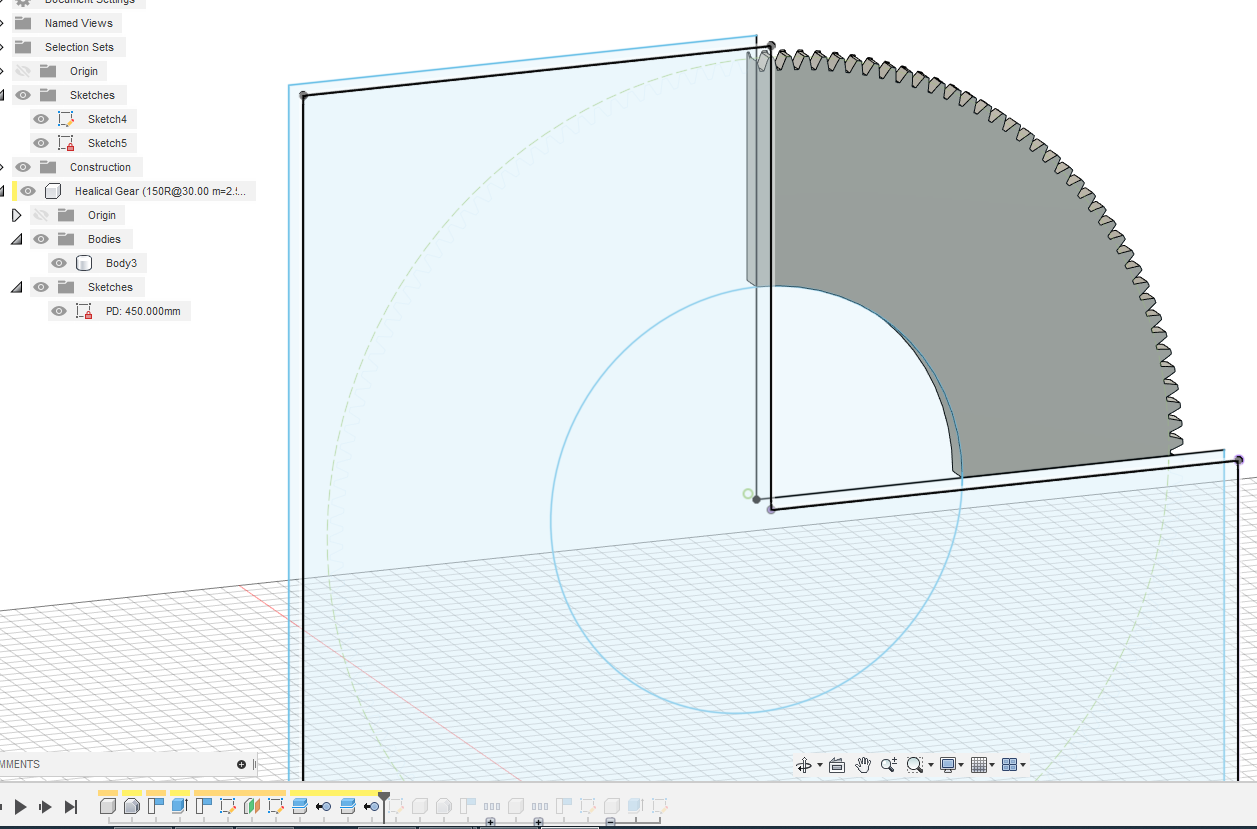Image resolution: width=1257 pixels, height=829 pixels.
Task: Click the last greyed sketch feature in timeline
Action: click(660, 806)
